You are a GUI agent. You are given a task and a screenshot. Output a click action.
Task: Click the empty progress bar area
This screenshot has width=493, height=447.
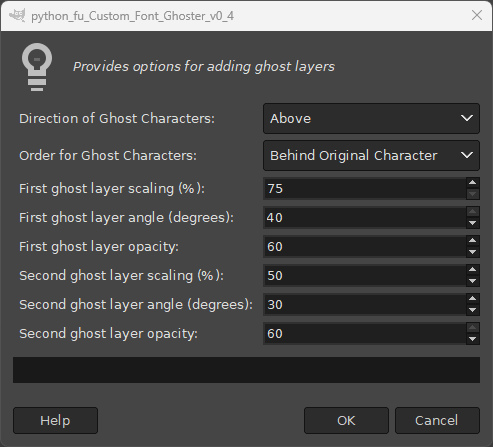pyautogui.click(x=246, y=370)
